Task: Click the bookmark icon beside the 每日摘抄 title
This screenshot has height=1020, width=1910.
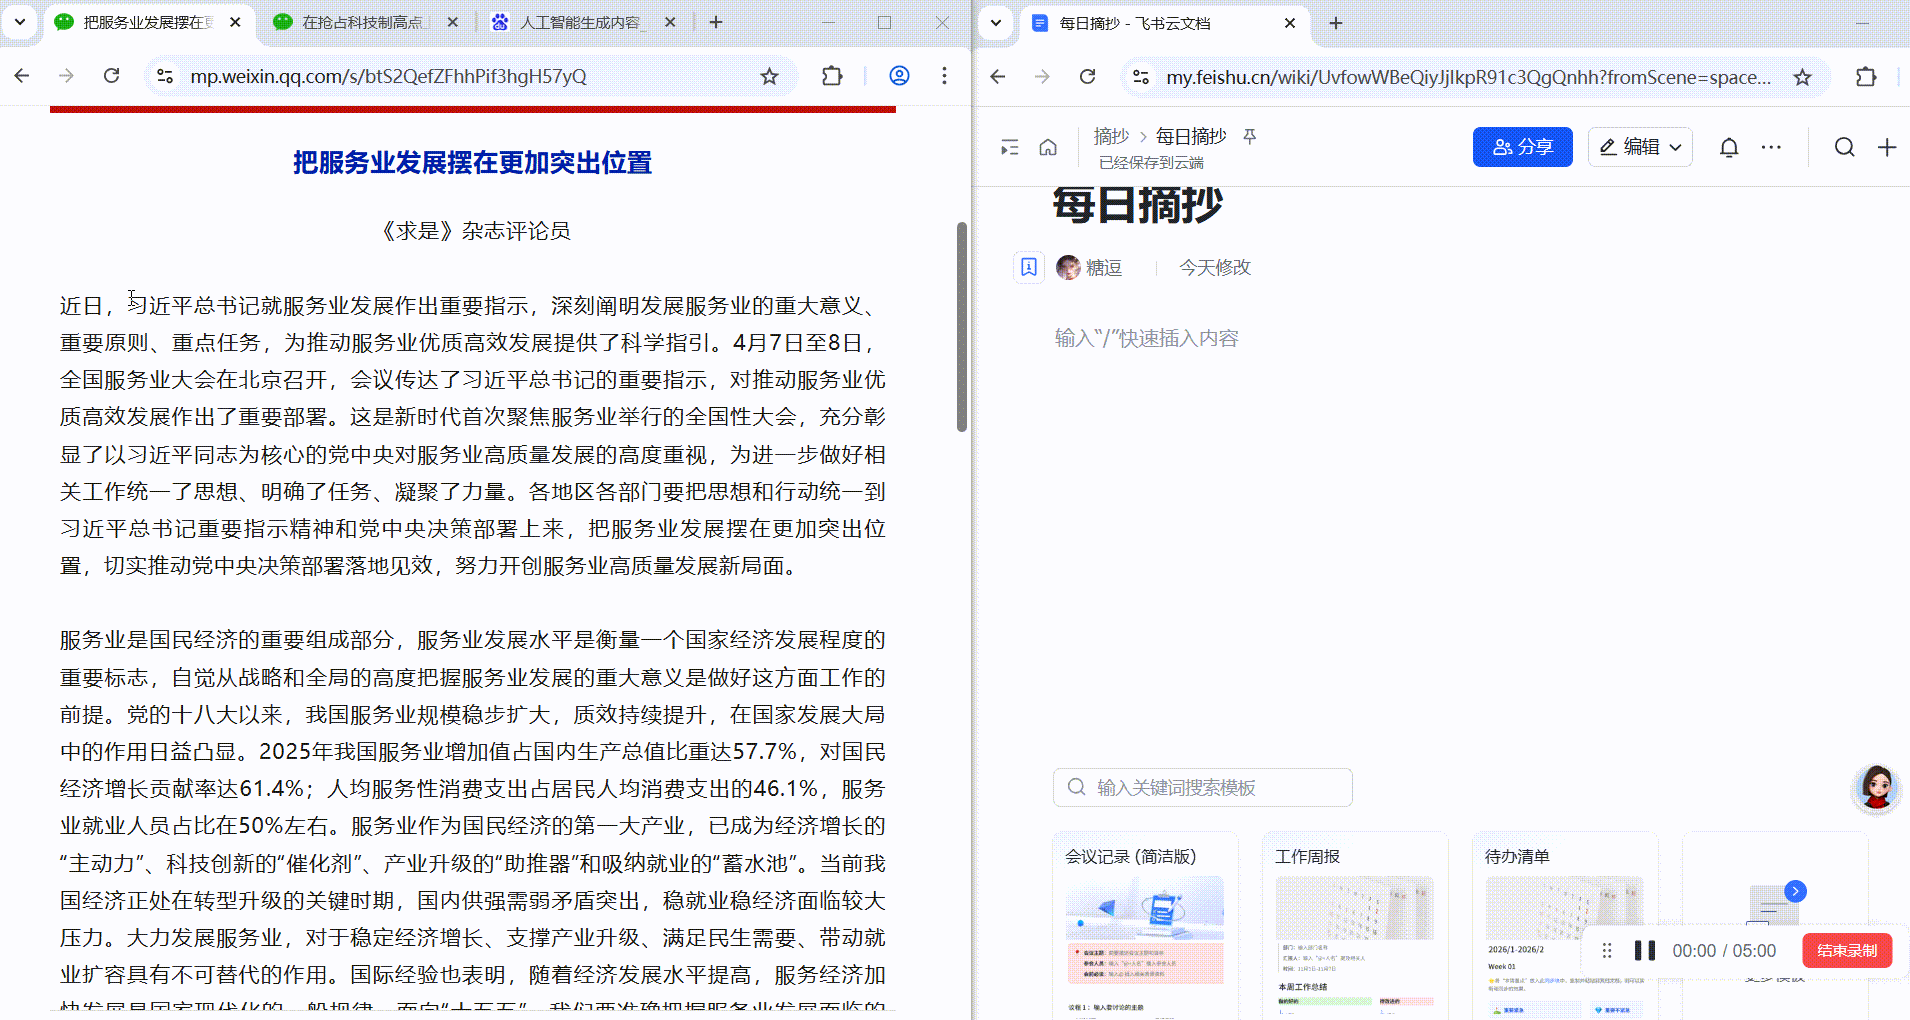Action: tap(1029, 266)
